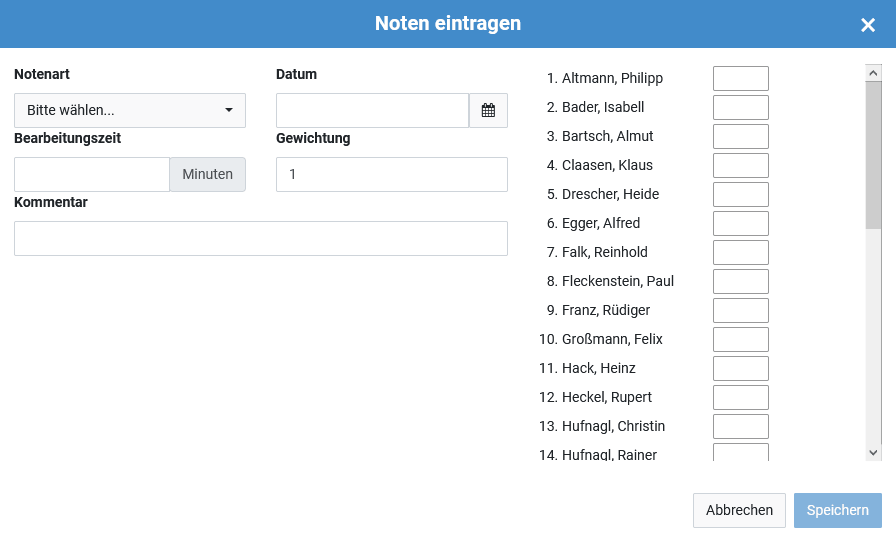The height and width of the screenshot is (539, 896).
Task: Select grade box for Bader, Isabell
Action: coord(741,107)
